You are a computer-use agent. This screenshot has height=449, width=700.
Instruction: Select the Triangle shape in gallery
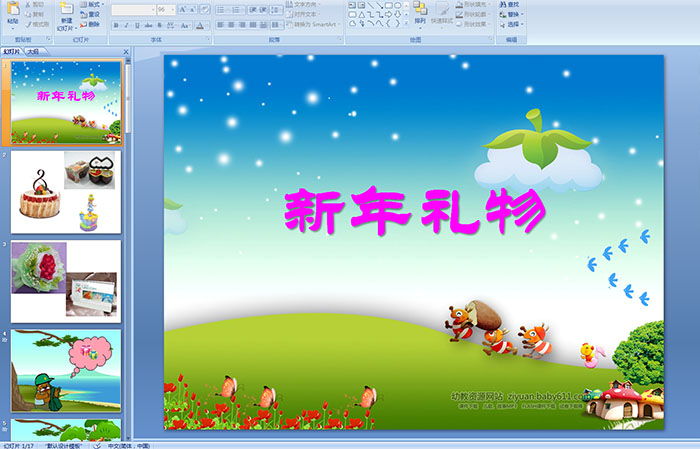(x=362, y=15)
